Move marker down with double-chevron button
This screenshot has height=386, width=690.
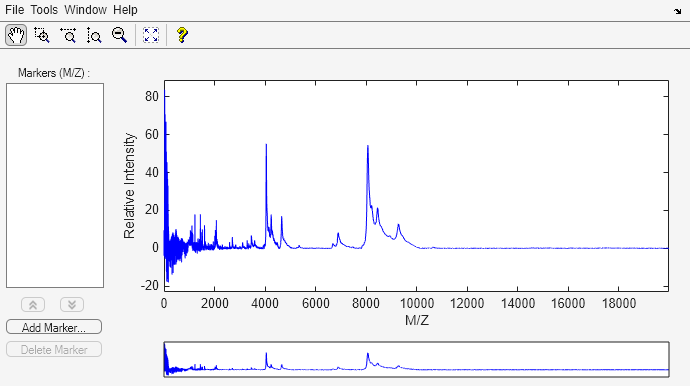[x=72, y=304]
